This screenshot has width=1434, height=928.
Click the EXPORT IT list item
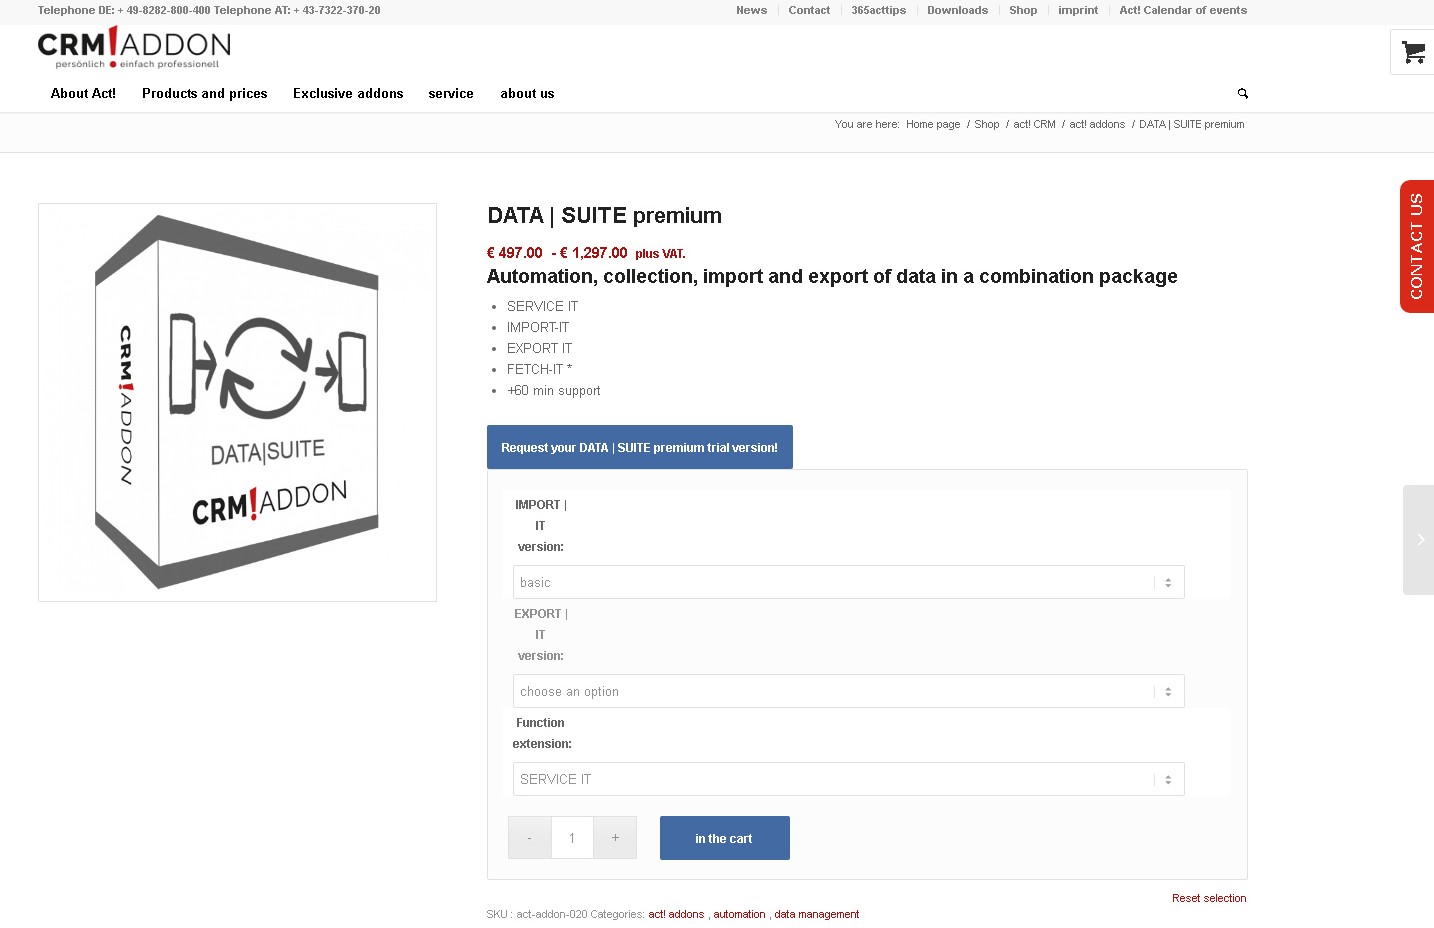pyautogui.click(x=539, y=348)
